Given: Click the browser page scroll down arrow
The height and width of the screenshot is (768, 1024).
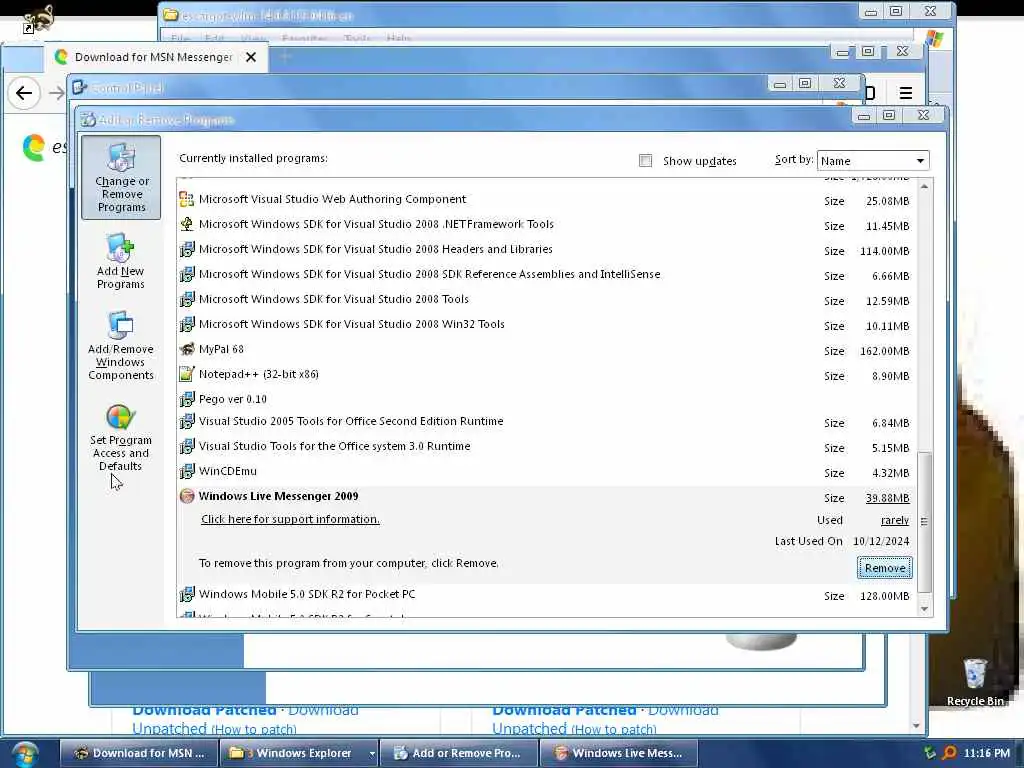Looking at the screenshot, I should 916,726.
